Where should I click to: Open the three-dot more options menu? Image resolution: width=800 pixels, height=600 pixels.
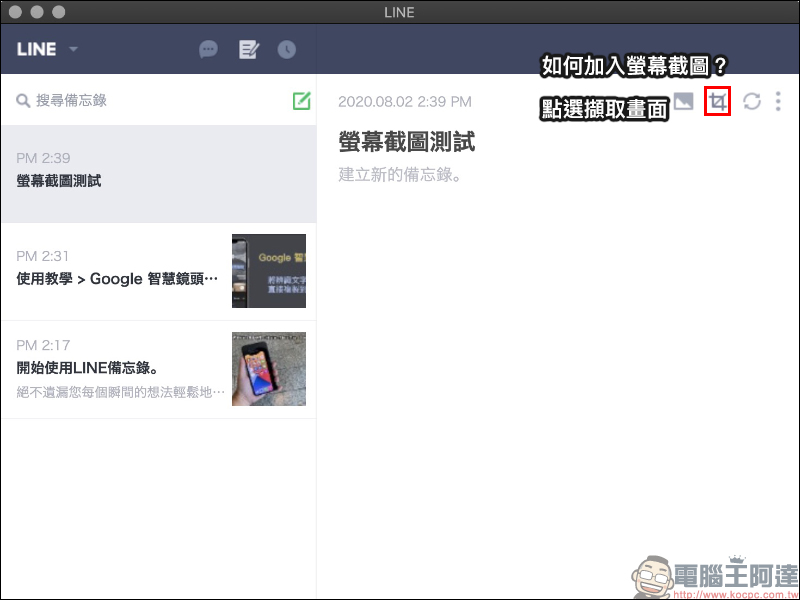point(778,101)
